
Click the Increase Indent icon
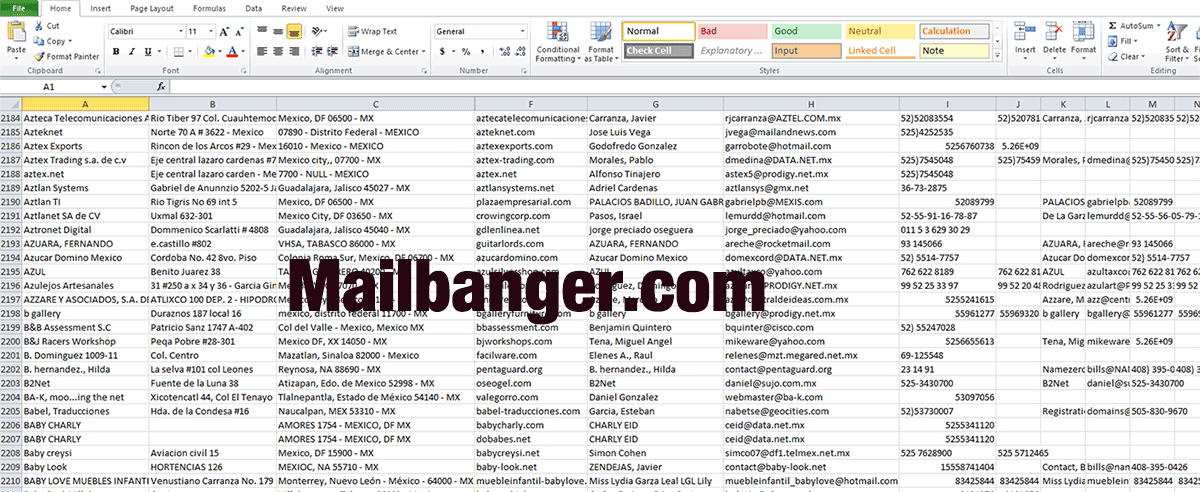point(331,51)
